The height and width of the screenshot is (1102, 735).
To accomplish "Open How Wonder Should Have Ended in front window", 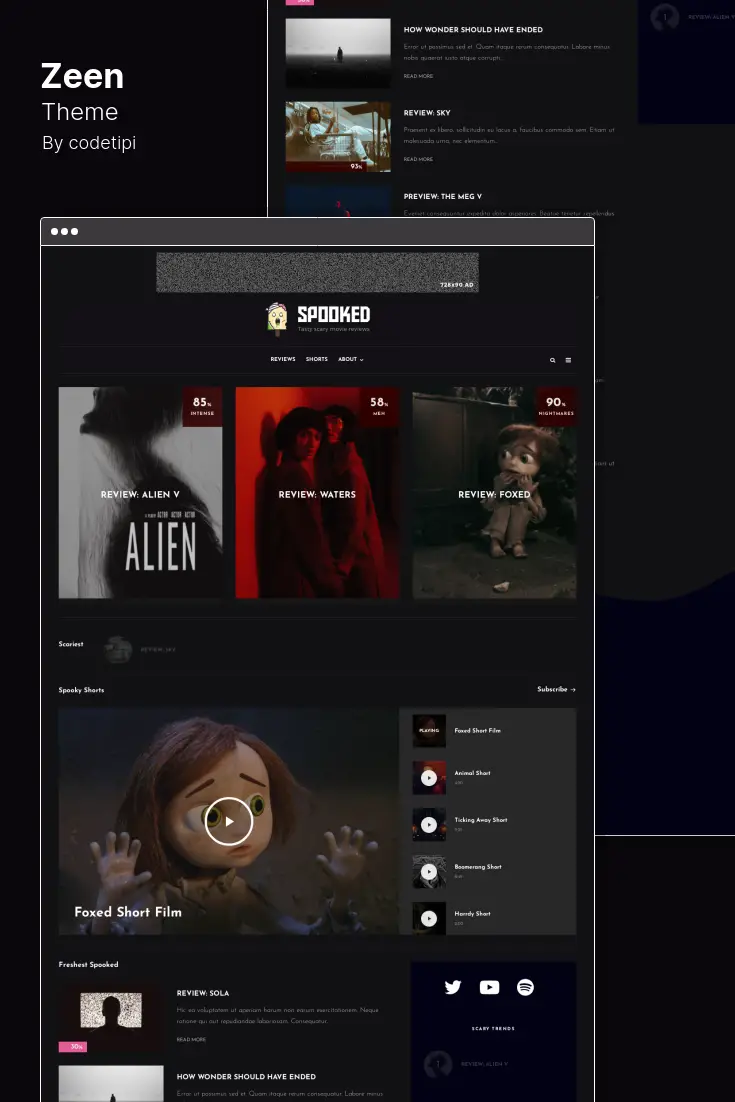I will point(246,1077).
